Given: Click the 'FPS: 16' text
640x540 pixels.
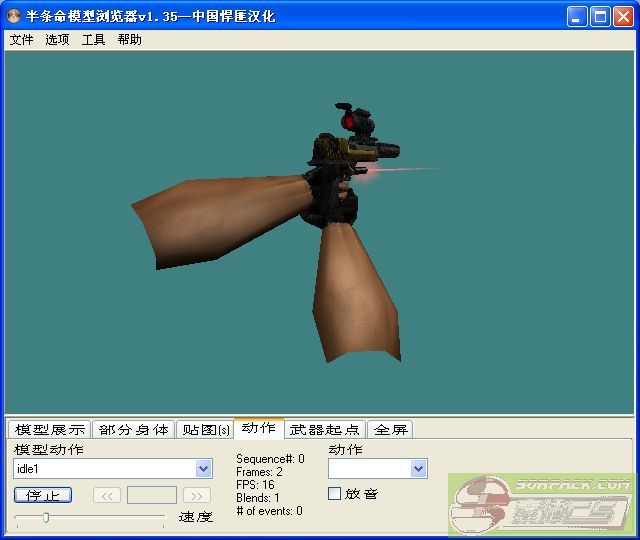Looking at the screenshot, I should (x=255, y=485).
